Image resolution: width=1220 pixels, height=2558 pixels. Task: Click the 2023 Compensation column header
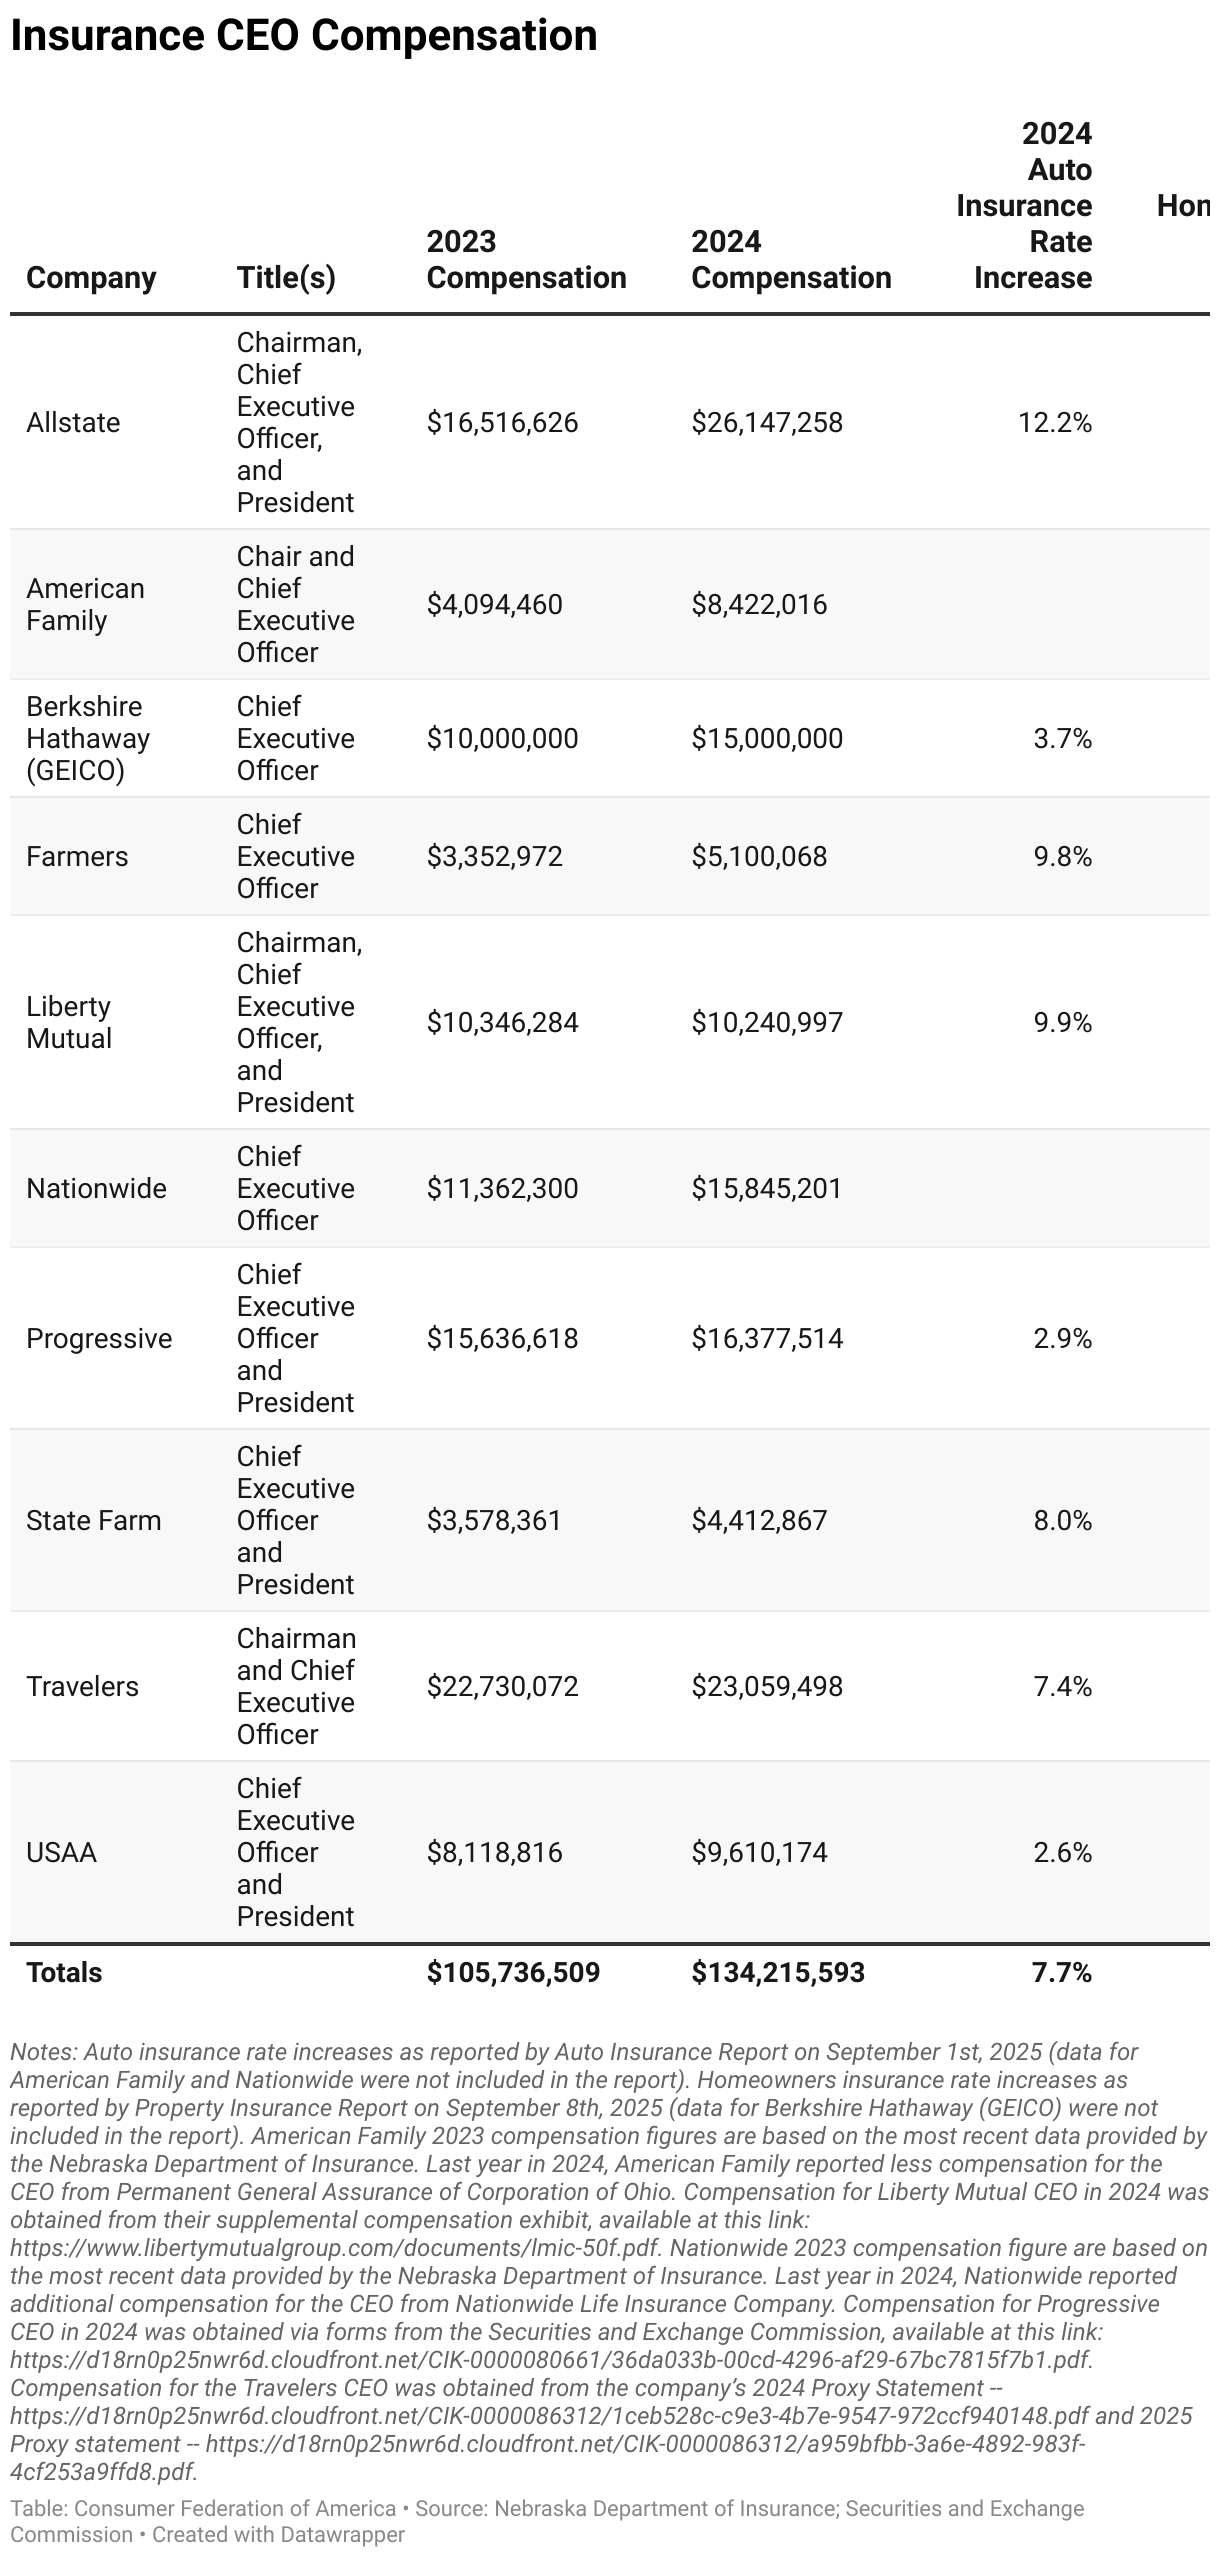click(x=526, y=260)
